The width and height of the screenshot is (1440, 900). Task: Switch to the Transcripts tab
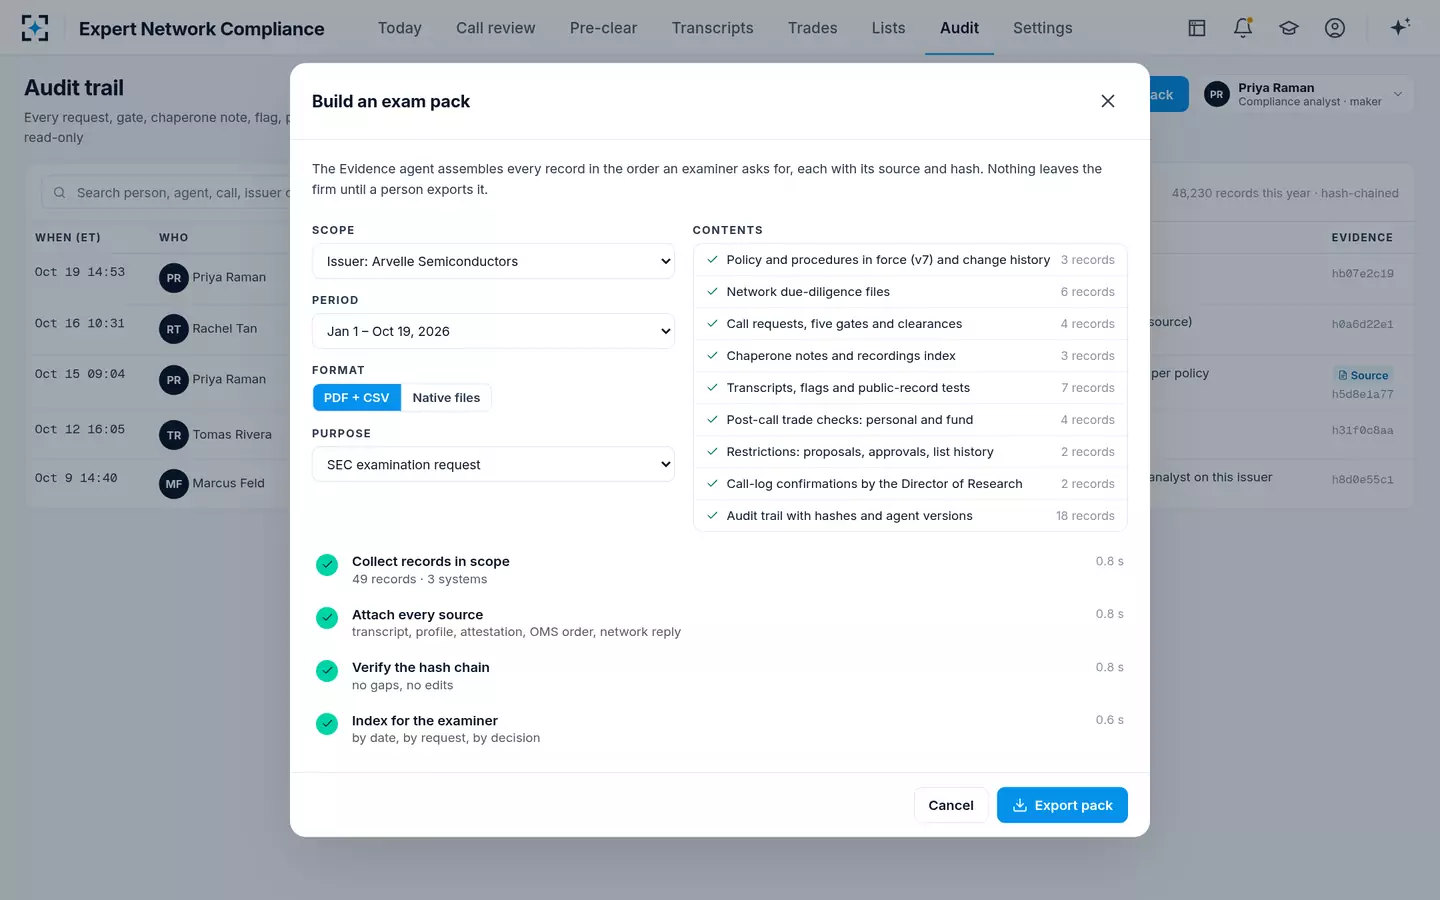coord(712,28)
